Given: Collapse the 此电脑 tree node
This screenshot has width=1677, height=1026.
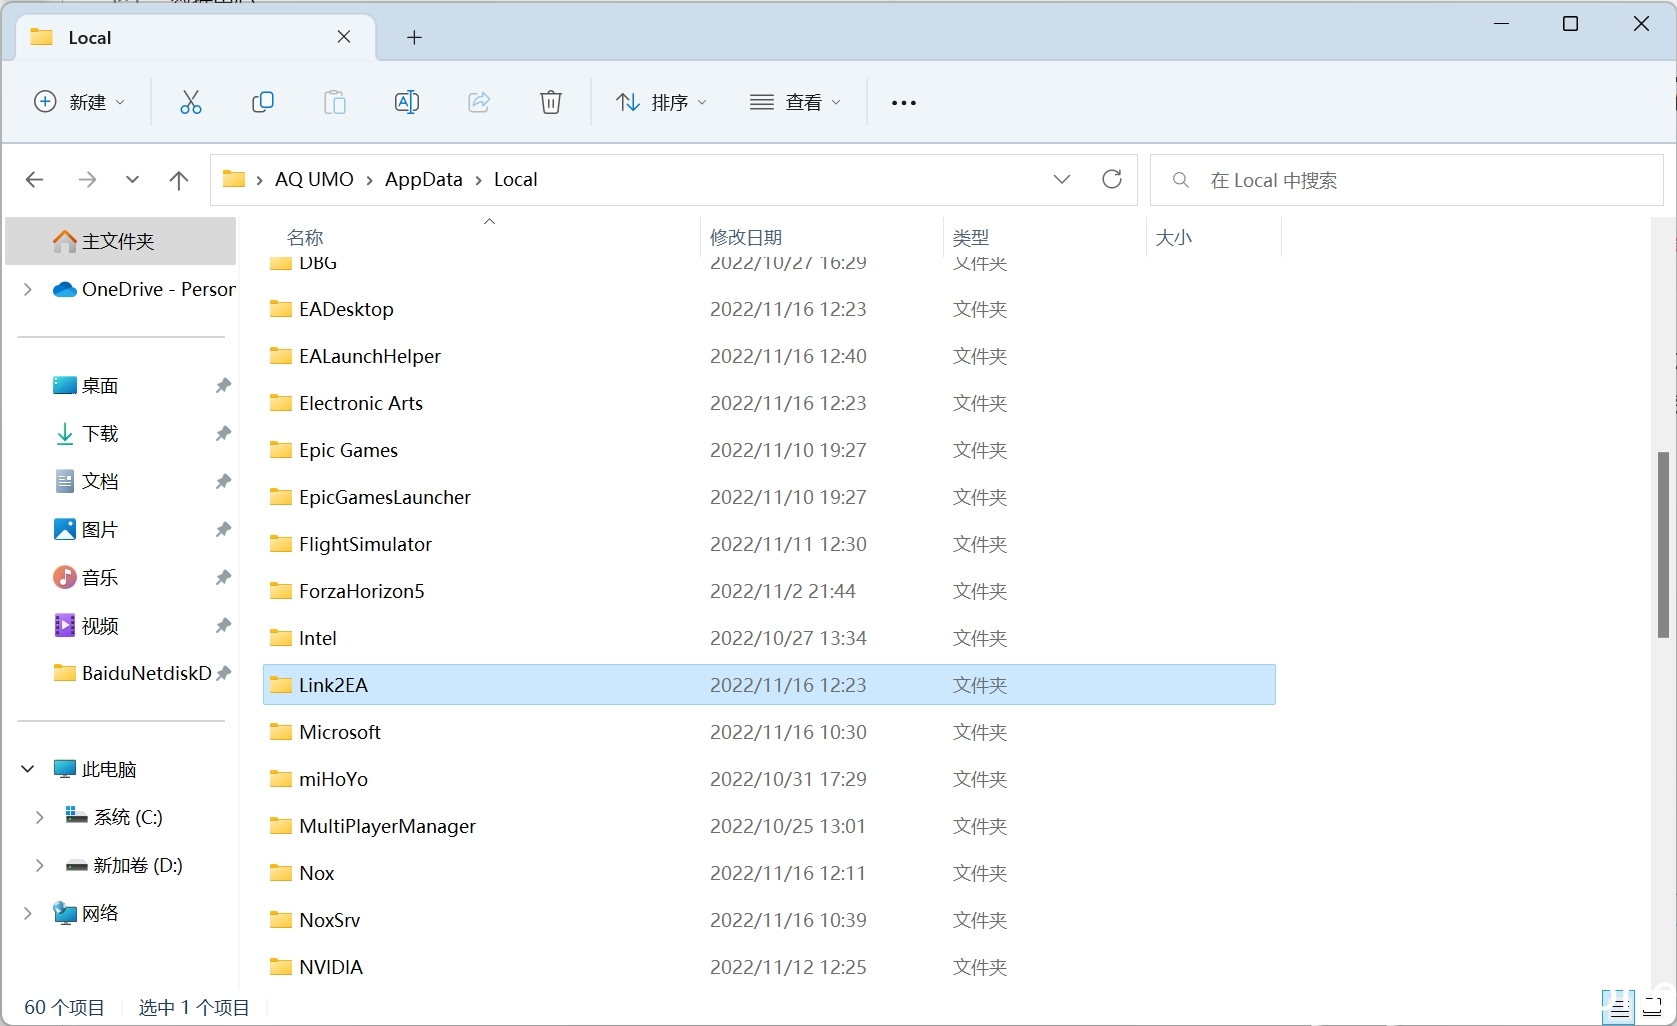Looking at the screenshot, I should click(28, 769).
